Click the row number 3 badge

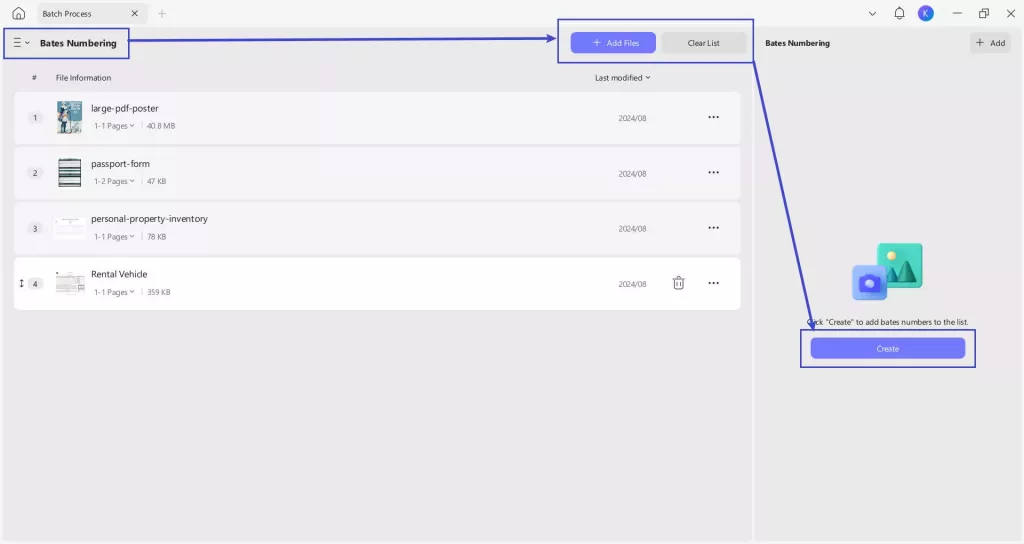[35, 229]
